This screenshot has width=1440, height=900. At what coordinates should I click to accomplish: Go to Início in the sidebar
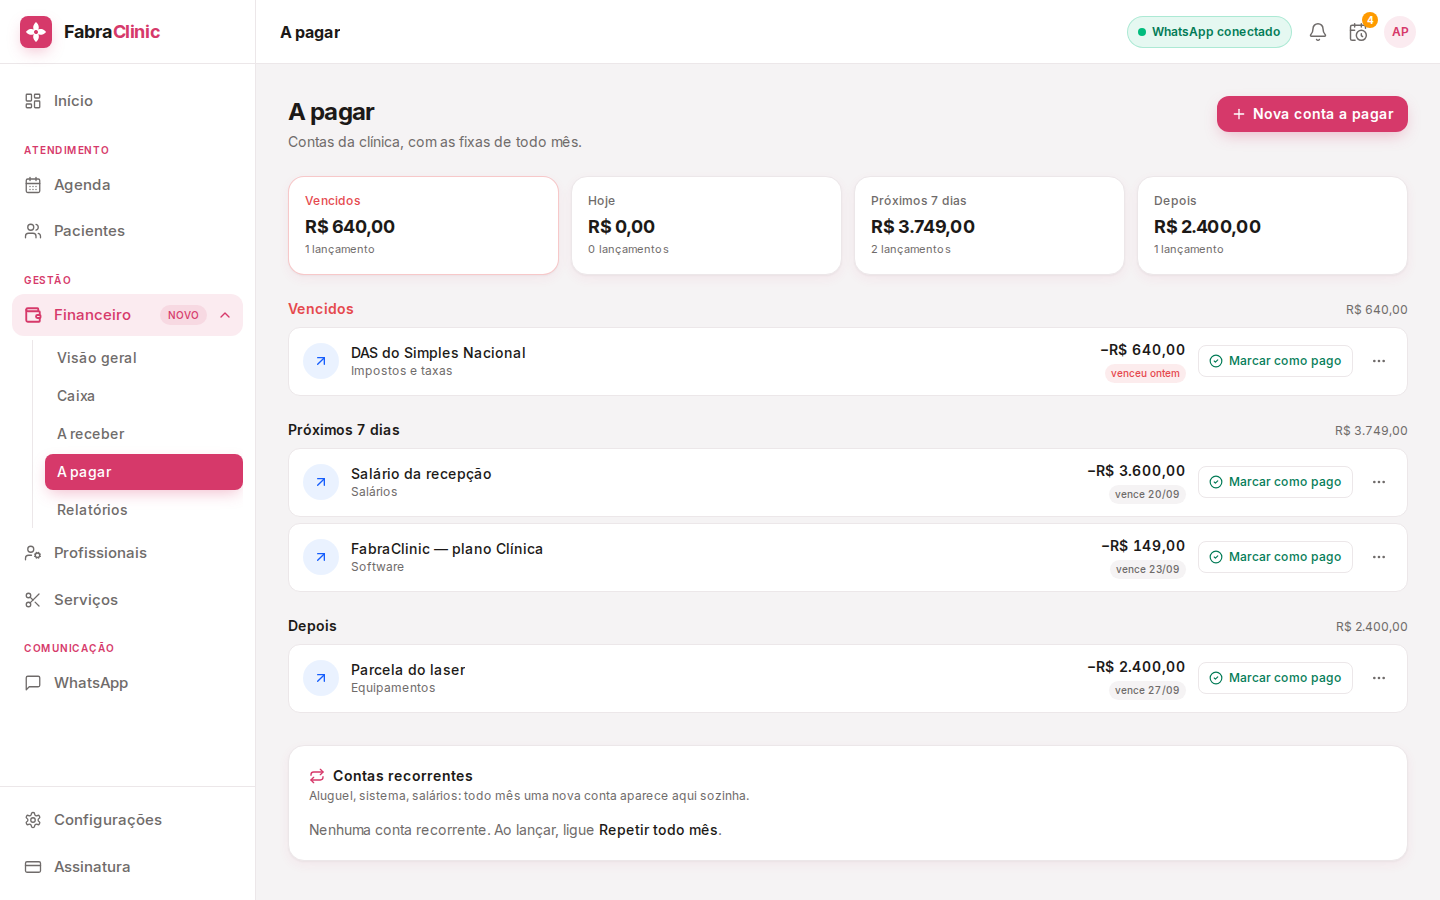pyautogui.click(x=127, y=101)
